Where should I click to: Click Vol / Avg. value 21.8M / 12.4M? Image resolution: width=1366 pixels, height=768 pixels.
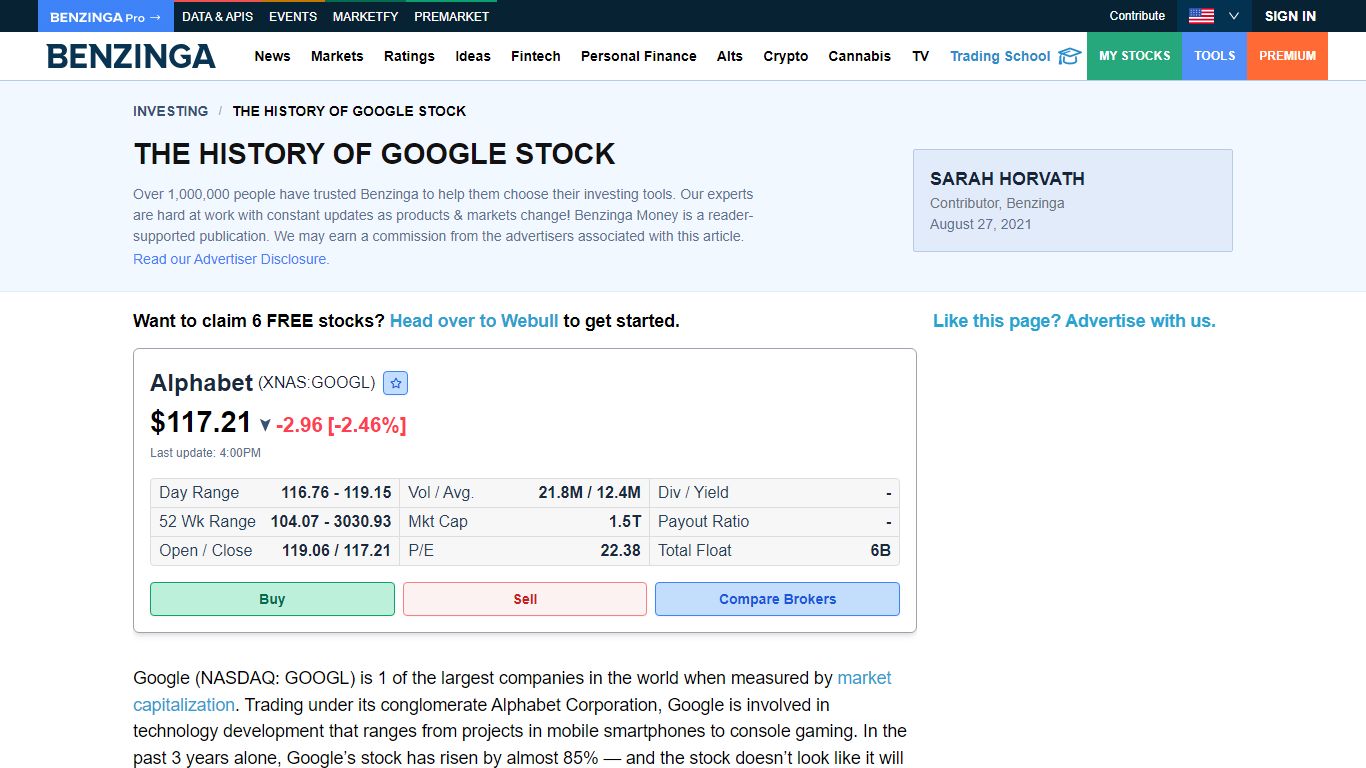pos(590,492)
